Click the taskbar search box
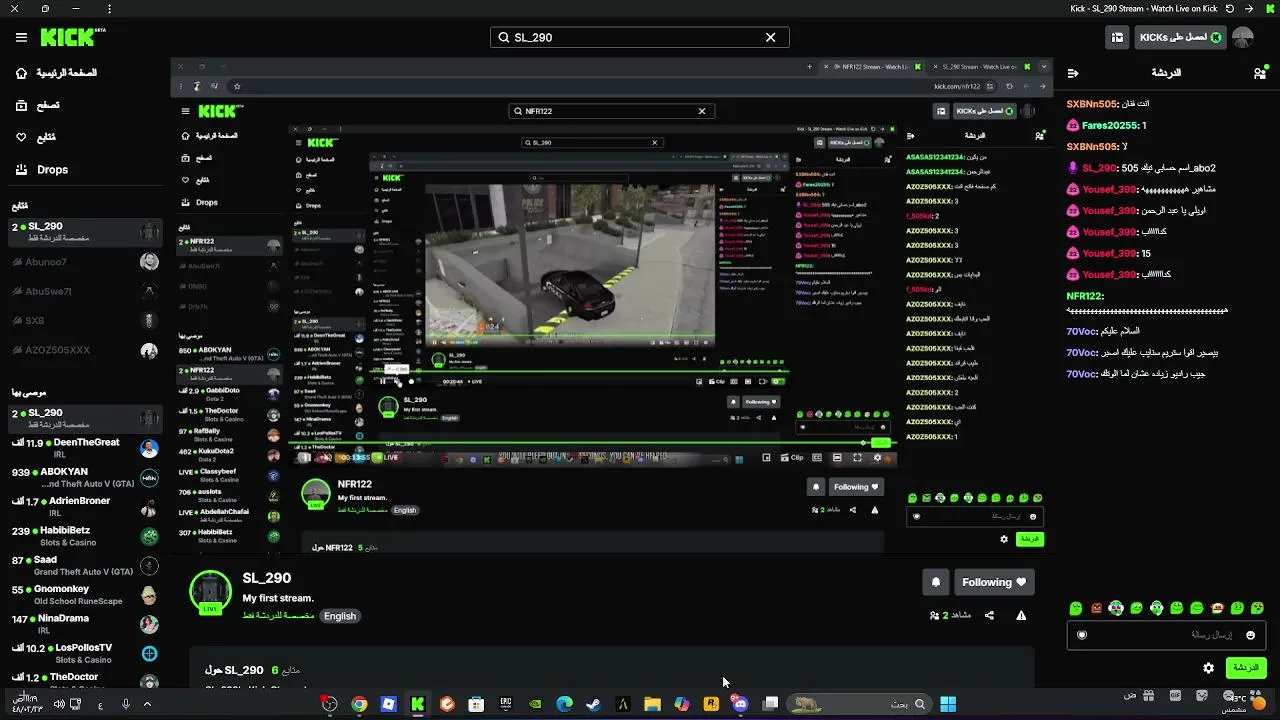 coord(859,704)
